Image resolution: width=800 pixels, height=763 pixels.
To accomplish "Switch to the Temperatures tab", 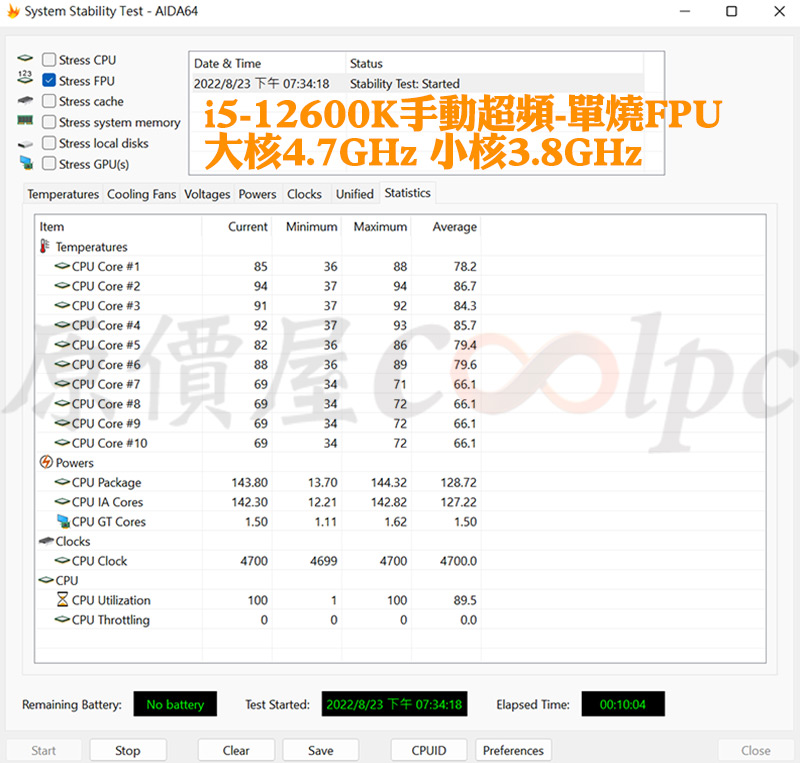I will (63, 194).
